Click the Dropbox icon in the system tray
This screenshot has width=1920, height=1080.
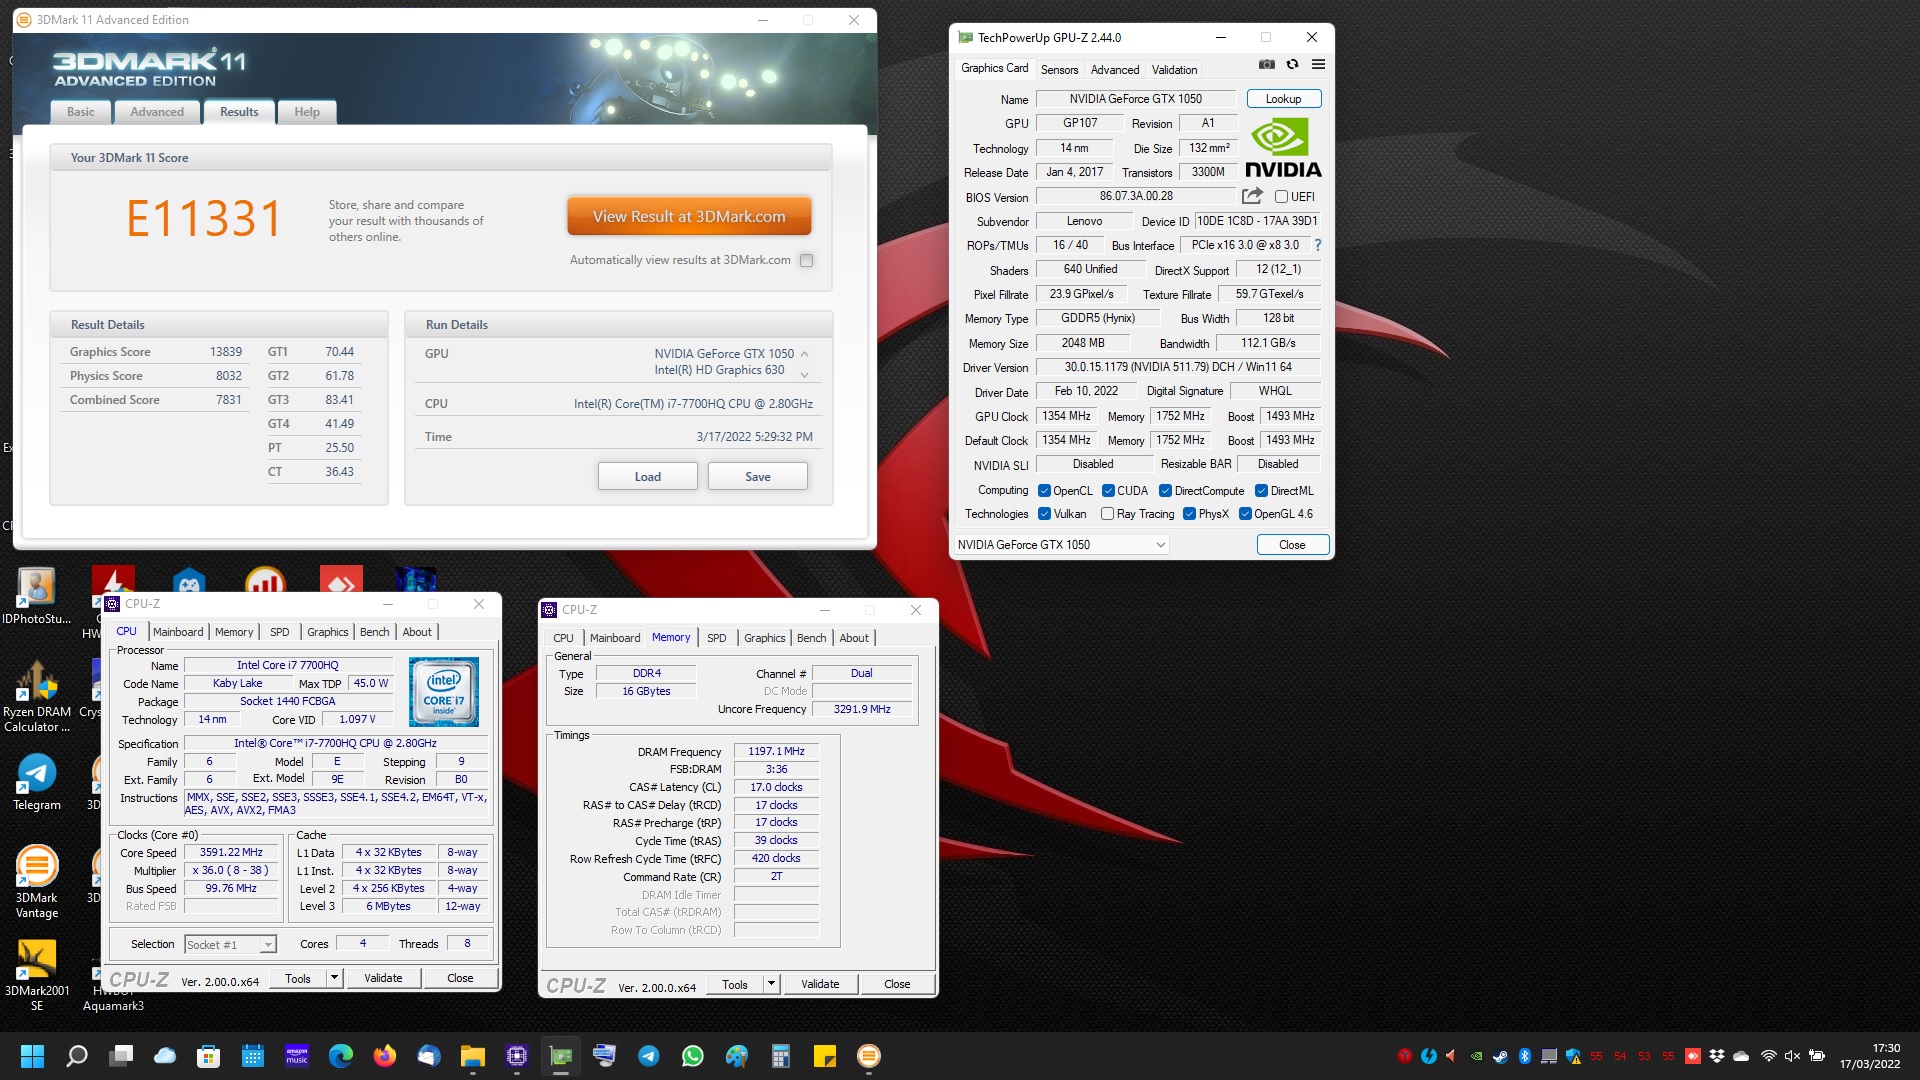[x=1717, y=1056]
